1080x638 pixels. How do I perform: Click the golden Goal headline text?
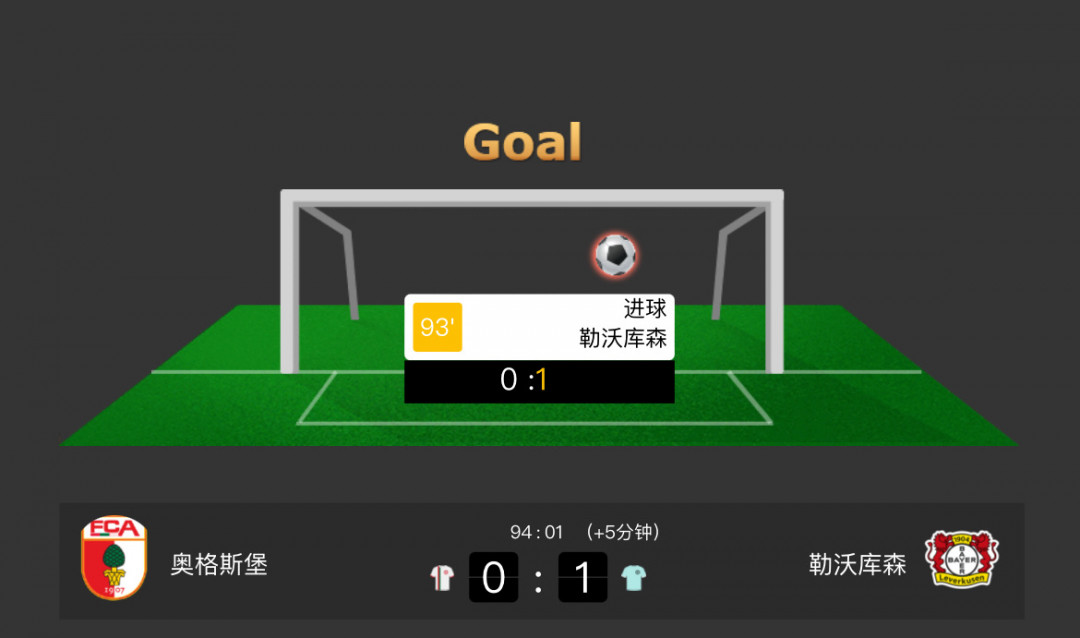point(523,142)
